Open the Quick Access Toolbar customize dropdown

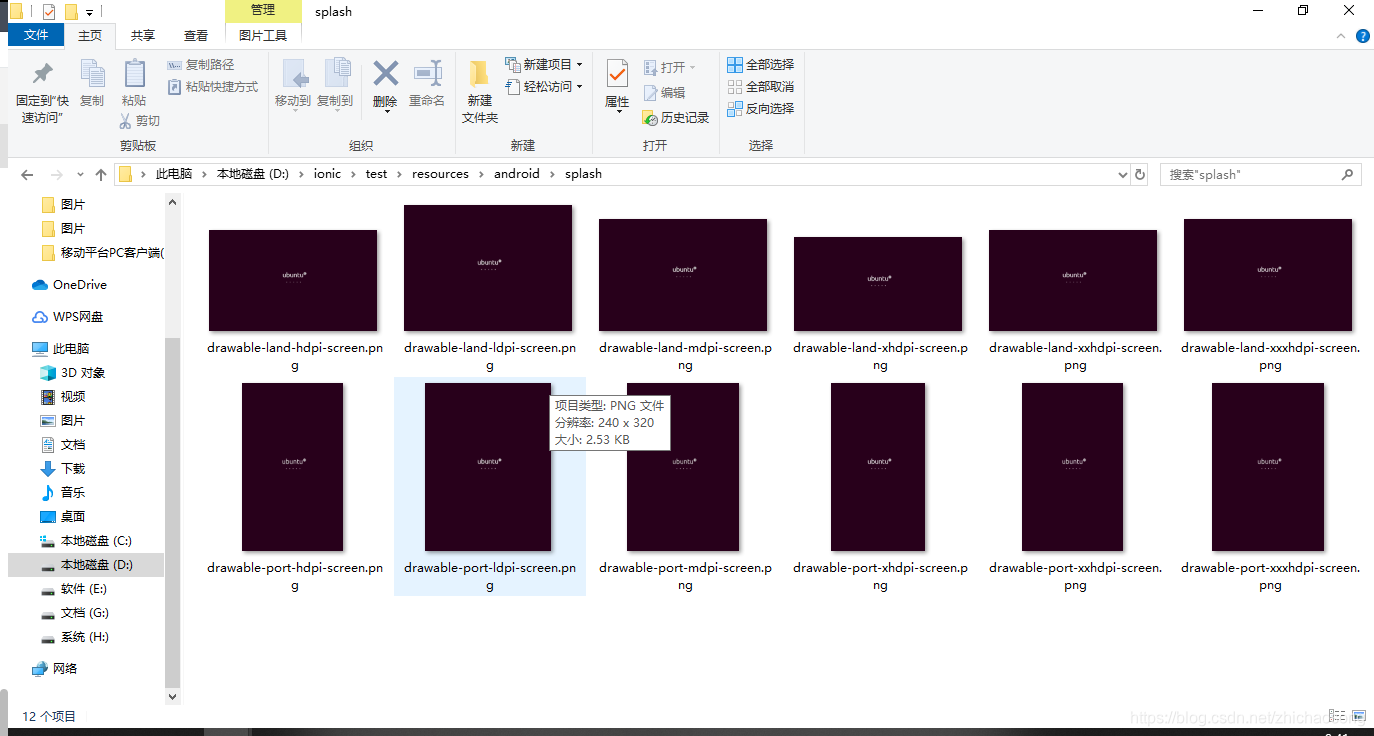tap(90, 12)
